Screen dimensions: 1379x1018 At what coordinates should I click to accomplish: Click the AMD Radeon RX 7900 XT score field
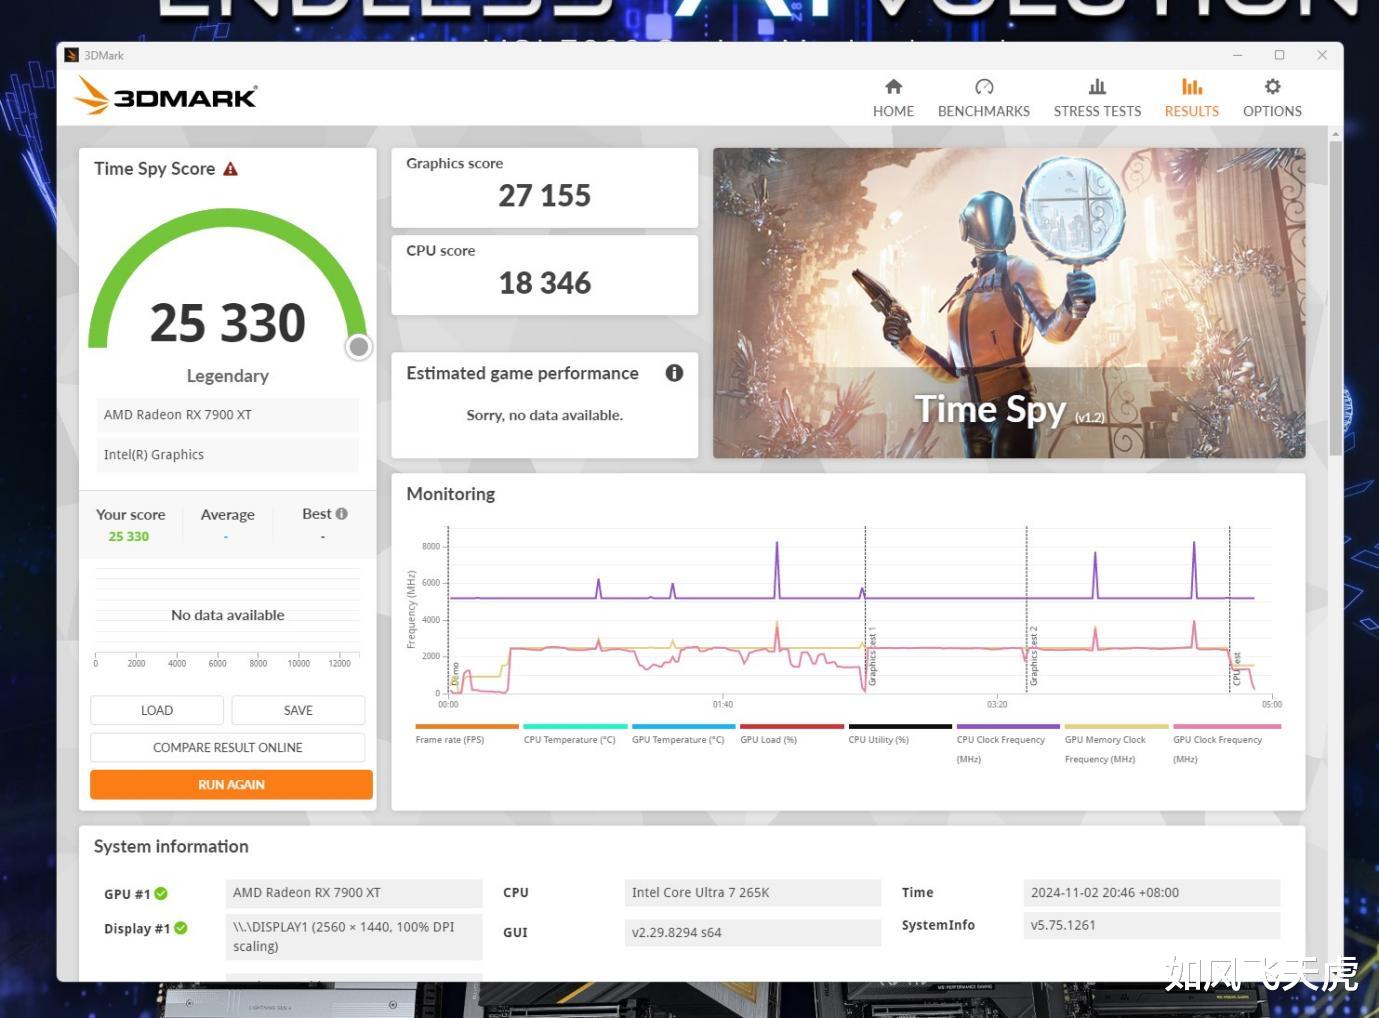[x=227, y=415]
